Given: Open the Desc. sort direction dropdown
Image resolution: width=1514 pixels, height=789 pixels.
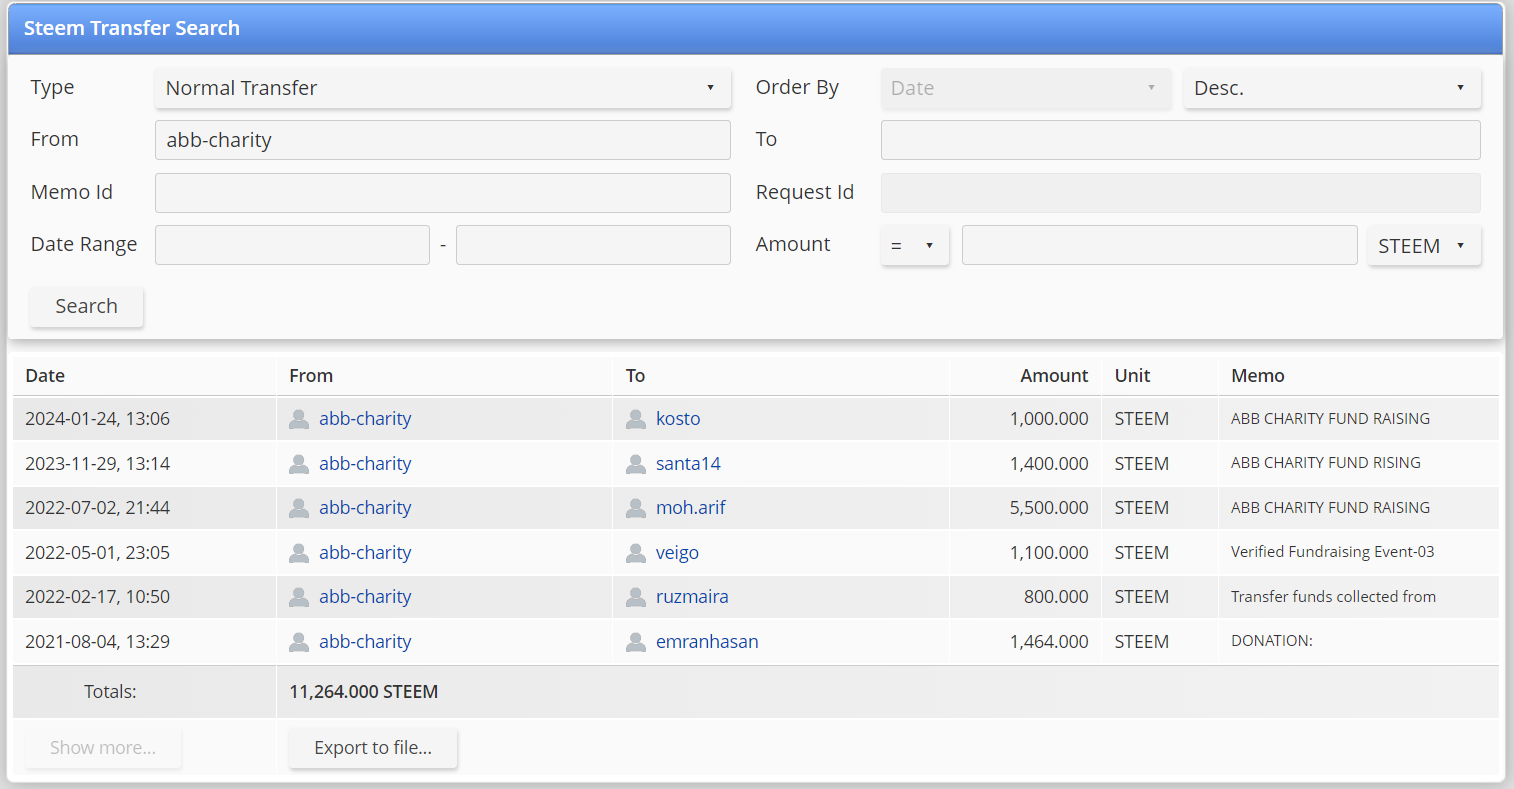Looking at the screenshot, I should pyautogui.click(x=1332, y=88).
